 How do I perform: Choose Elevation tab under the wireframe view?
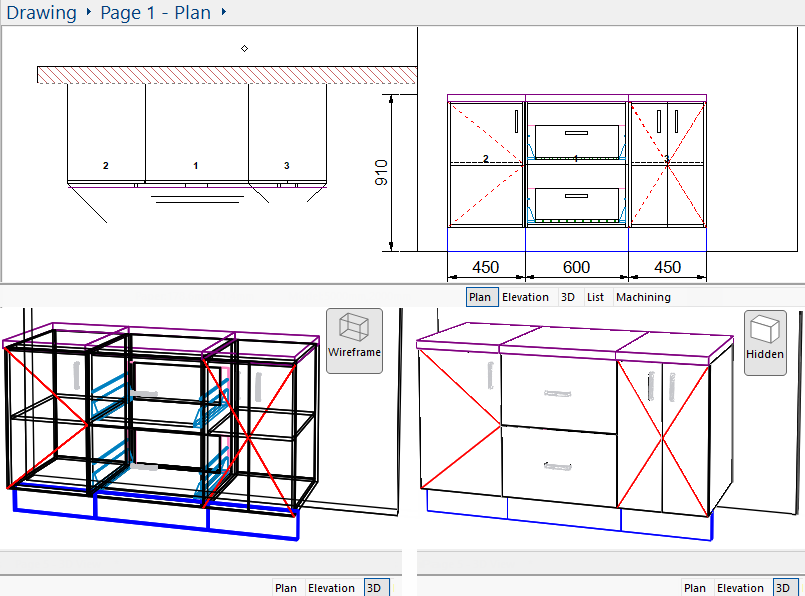pyautogui.click(x=331, y=588)
